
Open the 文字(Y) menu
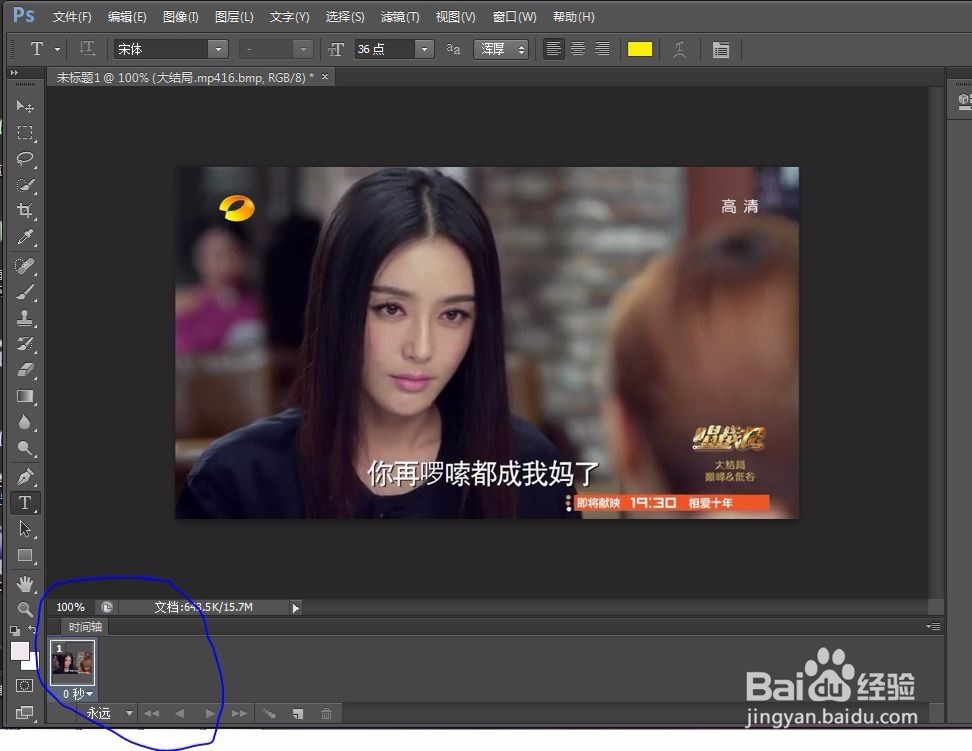[x=289, y=17]
